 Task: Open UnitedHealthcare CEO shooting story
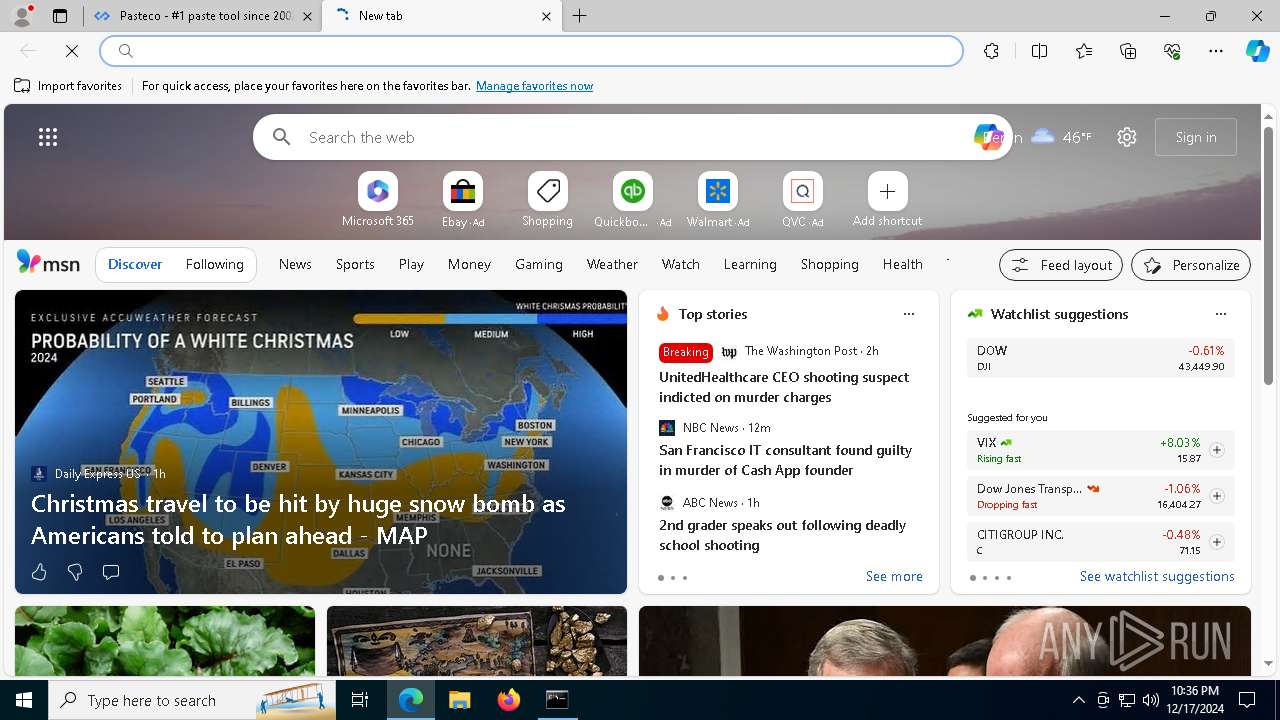click(784, 387)
